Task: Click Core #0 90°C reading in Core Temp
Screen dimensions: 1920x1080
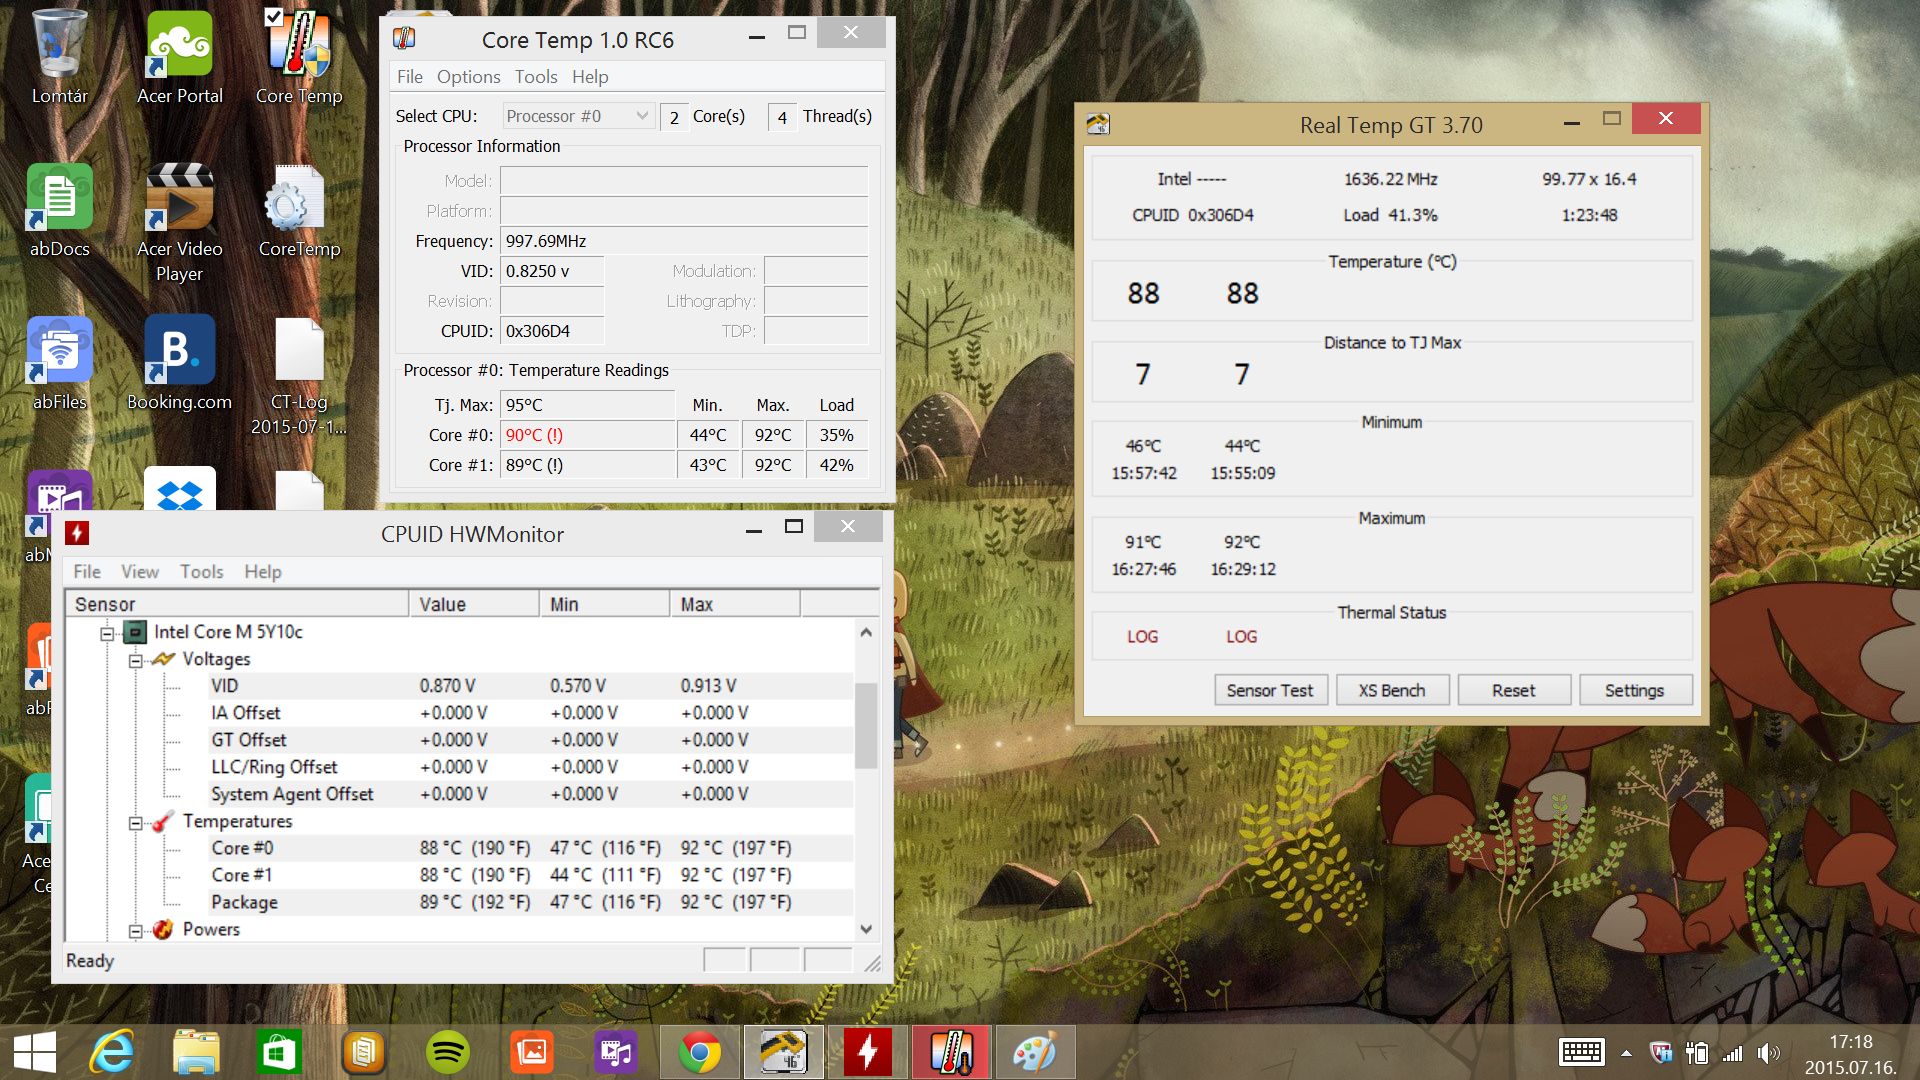Action: click(x=588, y=435)
